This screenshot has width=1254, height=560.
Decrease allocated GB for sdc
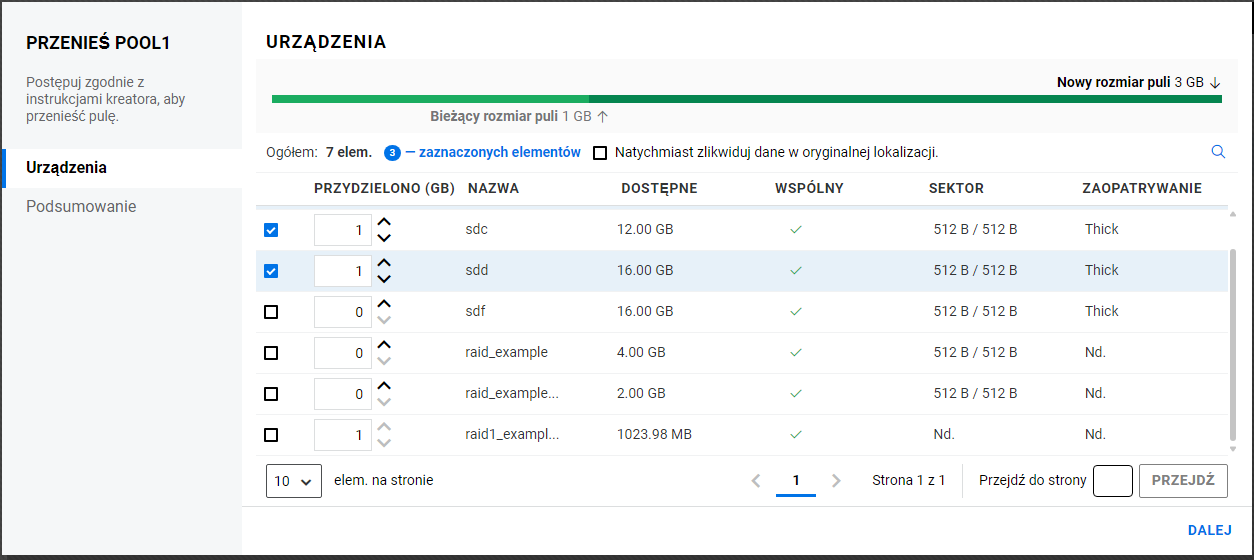[x=384, y=238]
